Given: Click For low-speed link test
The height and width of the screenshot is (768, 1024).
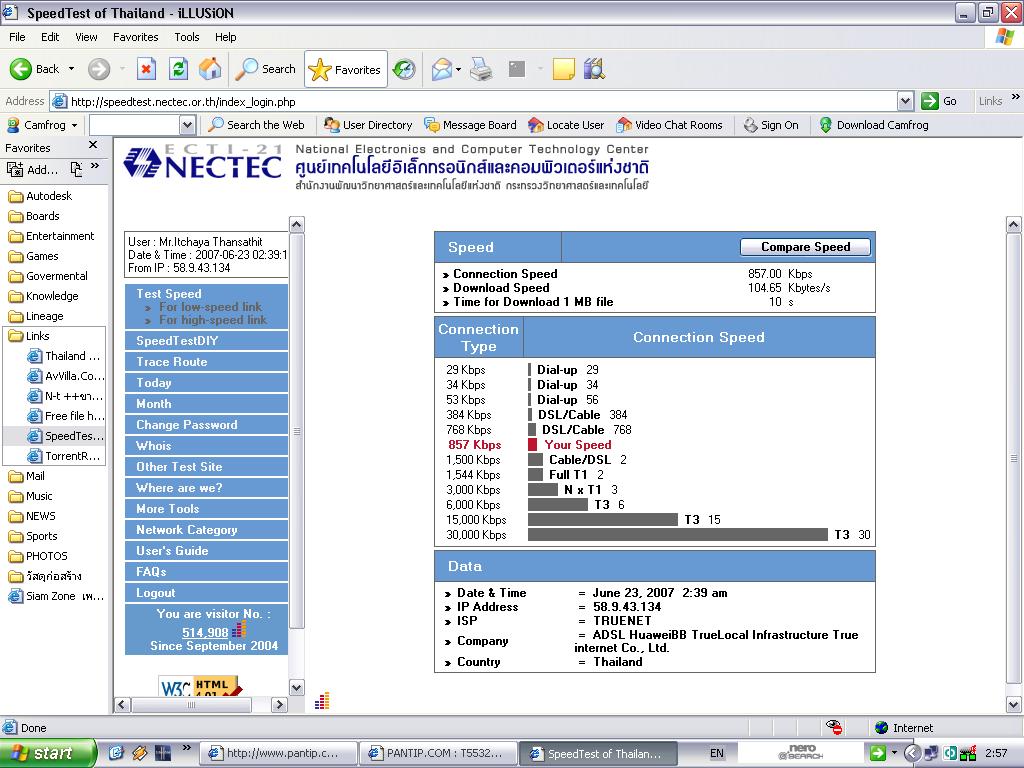Looking at the screenshot, I should point(210,307).
